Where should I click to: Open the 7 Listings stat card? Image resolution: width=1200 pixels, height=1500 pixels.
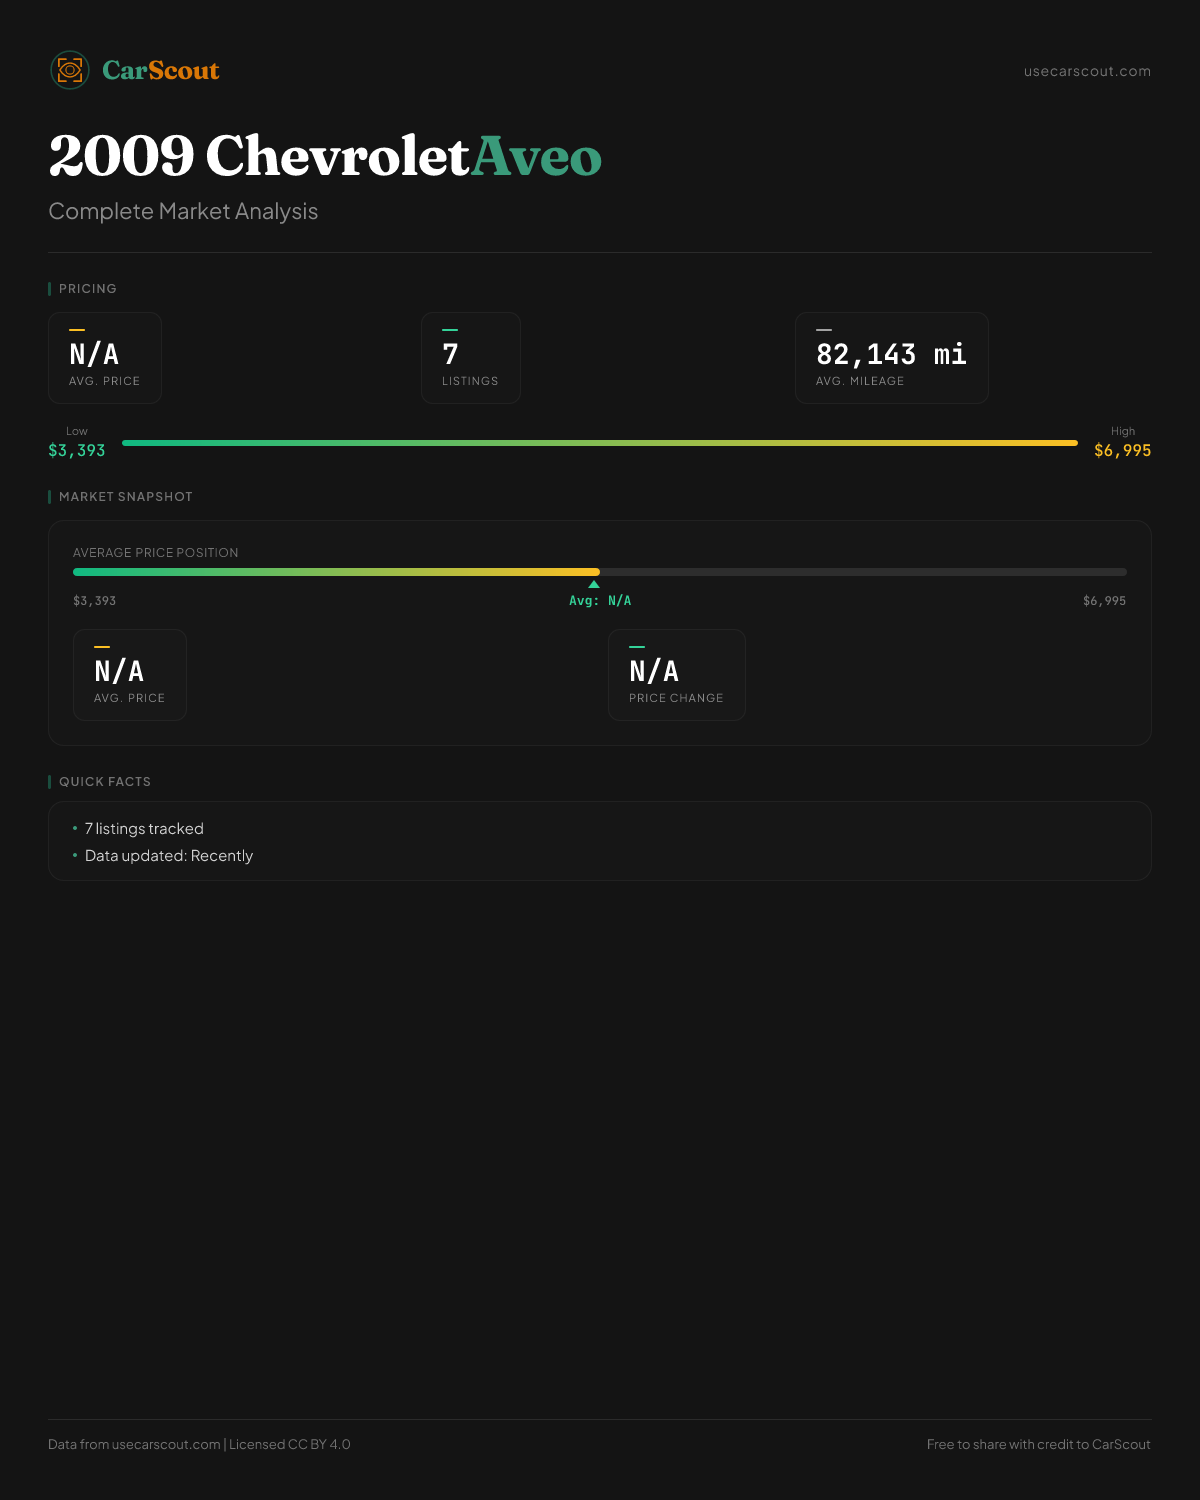click(471, 358)
